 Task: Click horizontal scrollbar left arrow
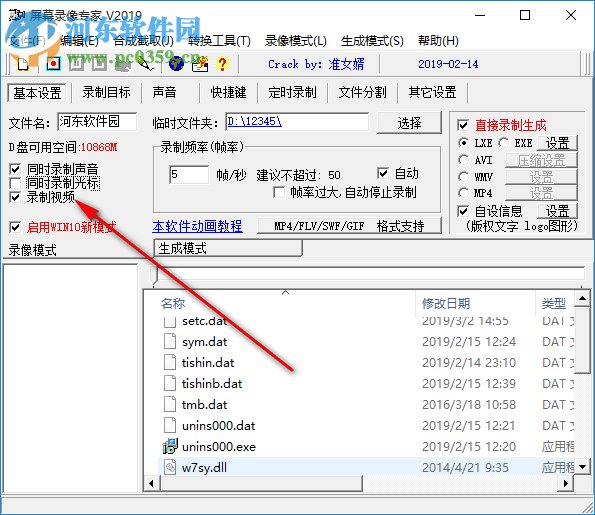(x=152, y=484)
